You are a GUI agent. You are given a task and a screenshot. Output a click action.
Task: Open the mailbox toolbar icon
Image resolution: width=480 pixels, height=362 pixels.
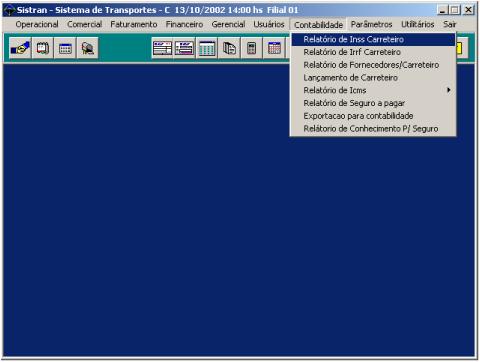(88, 48)
